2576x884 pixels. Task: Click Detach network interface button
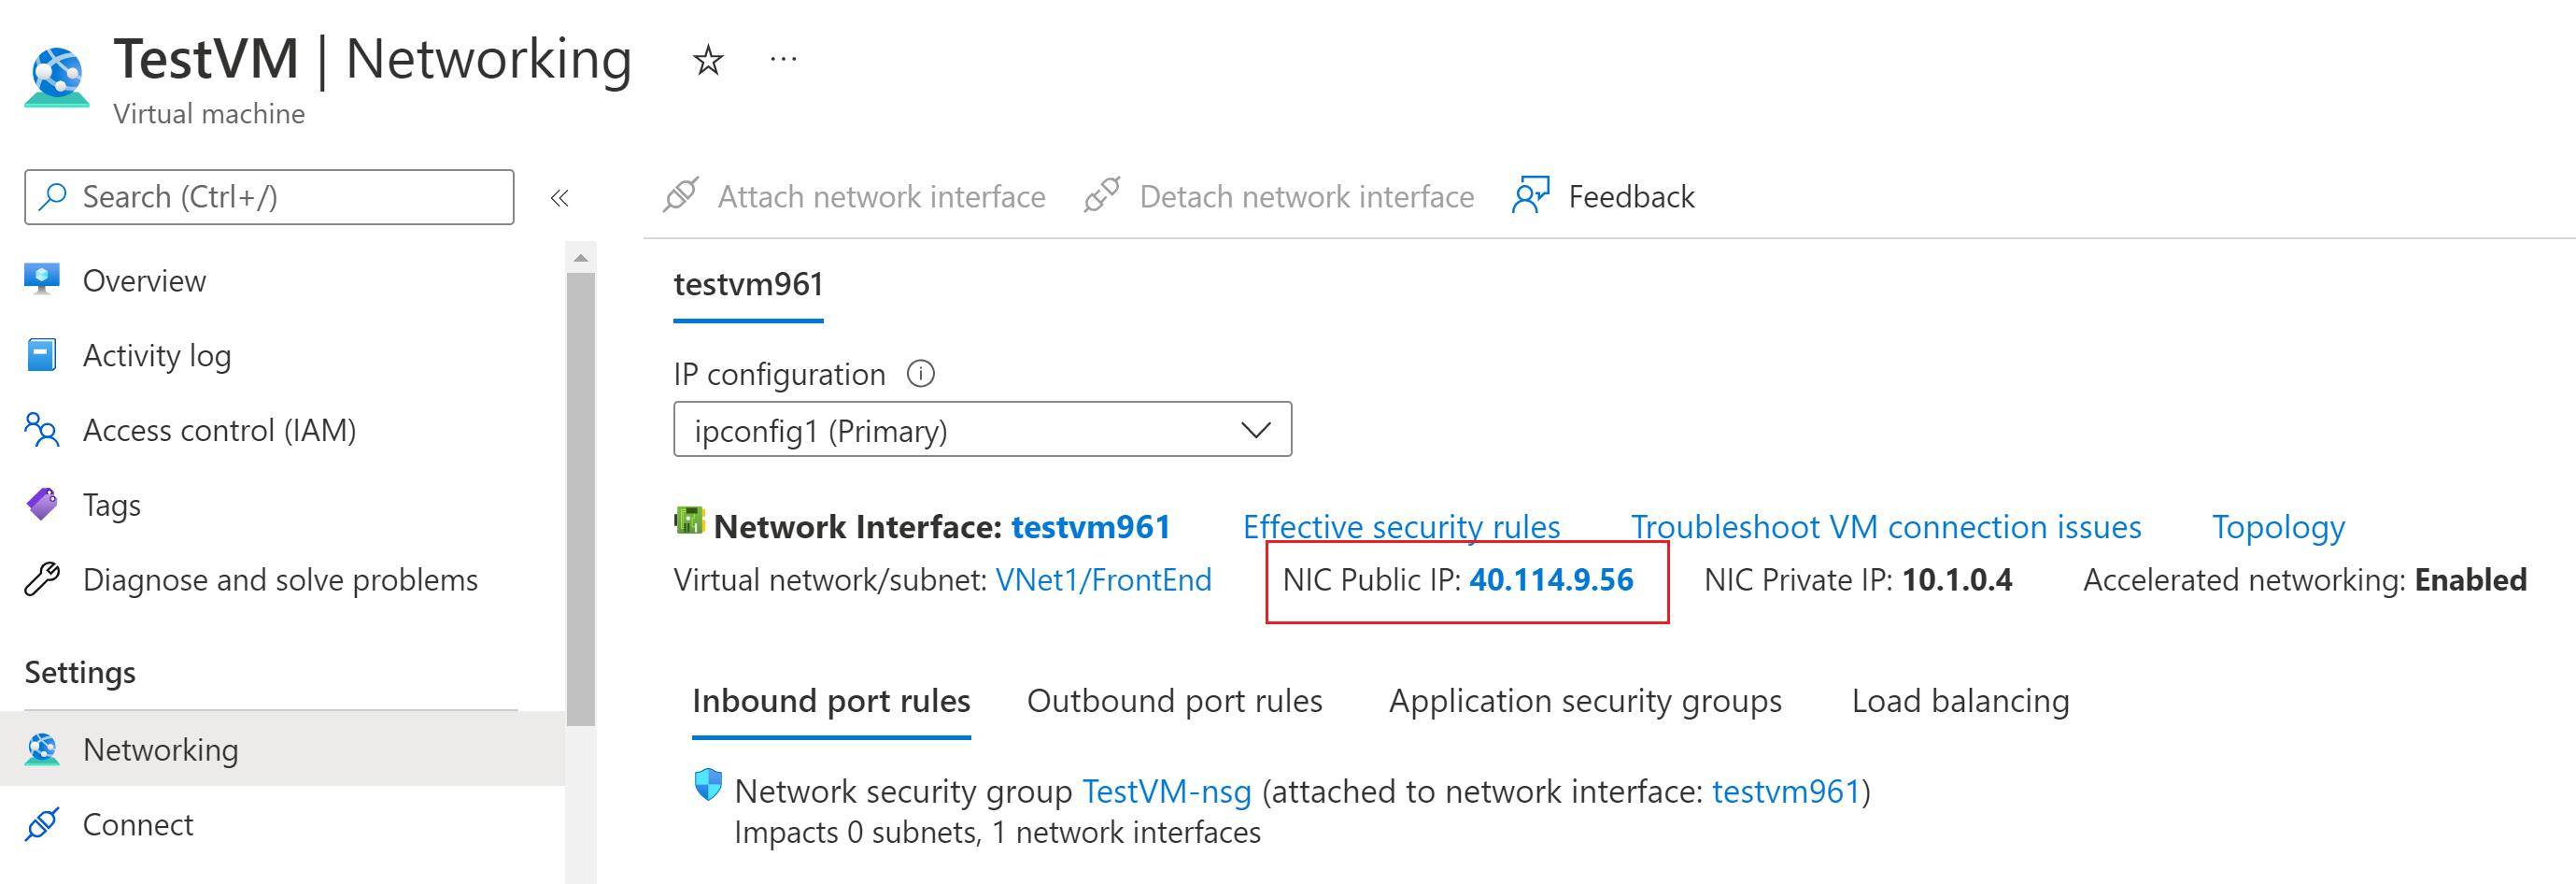[x=1279, y=196]
